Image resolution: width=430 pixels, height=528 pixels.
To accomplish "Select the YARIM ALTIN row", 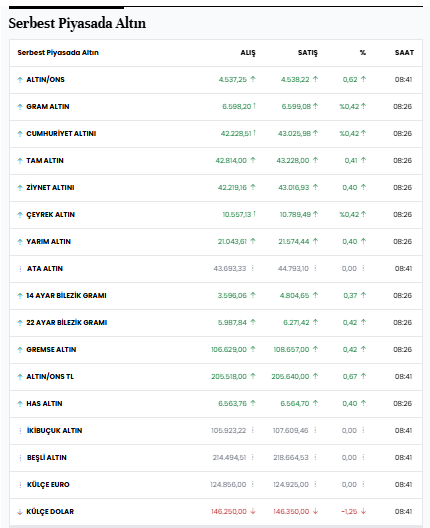I will [x=216, y=242].
